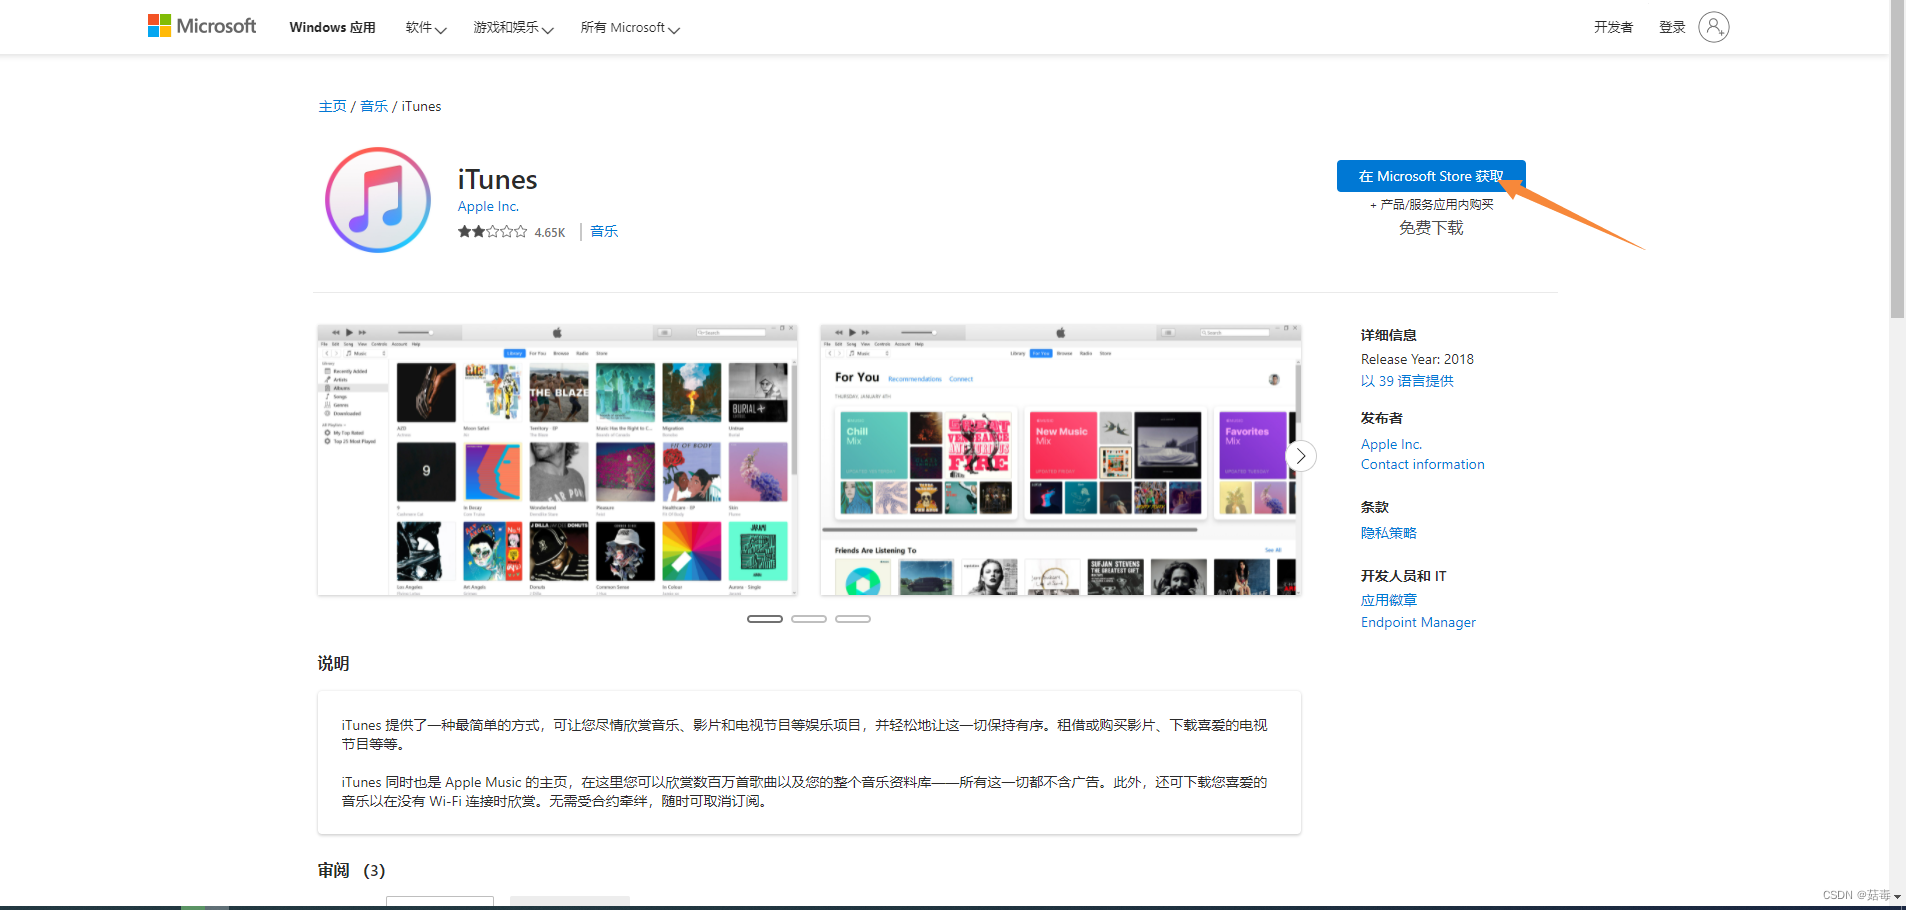Open Endpoint Manager link
This screenshot has height=910, width=1906.
click(x=1418, y=622)
